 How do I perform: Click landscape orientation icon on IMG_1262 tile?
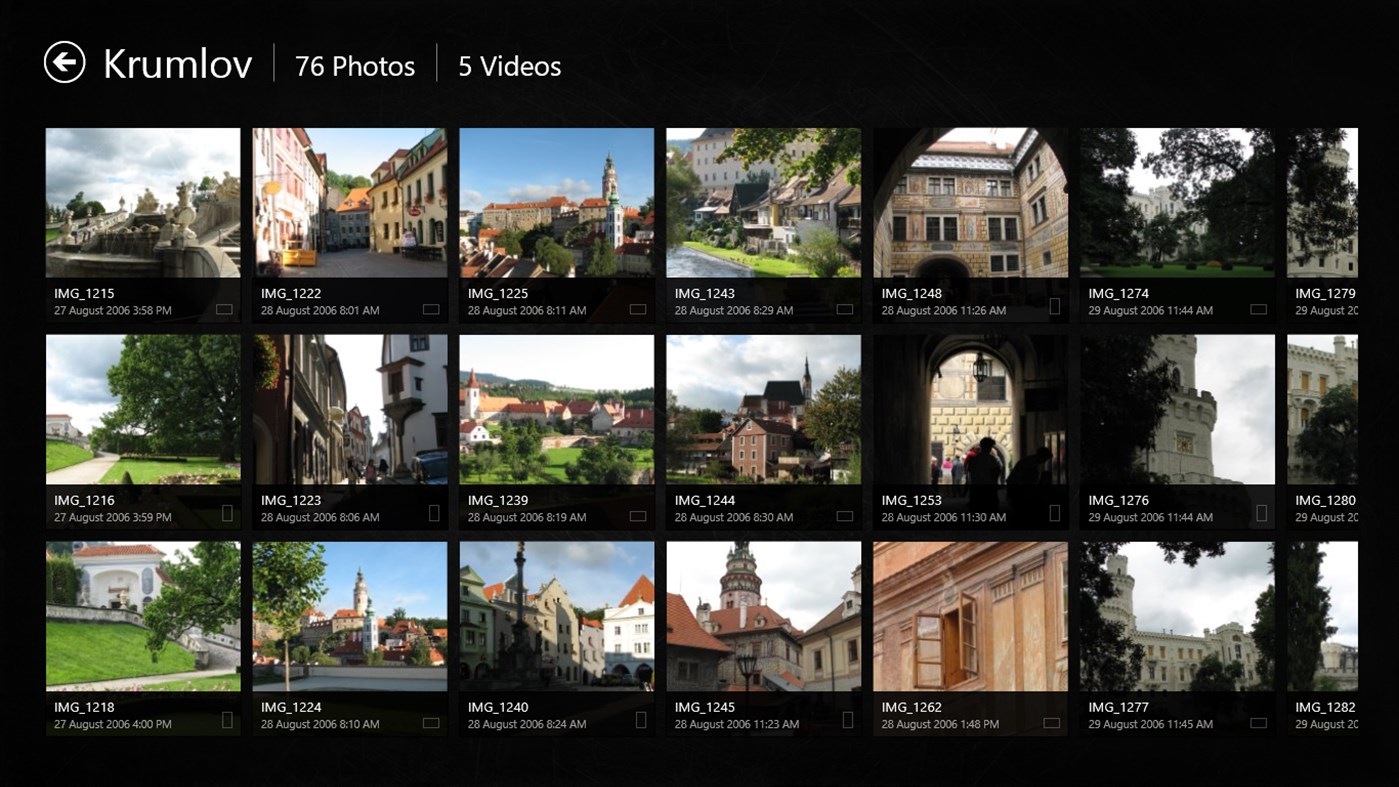1052,723
